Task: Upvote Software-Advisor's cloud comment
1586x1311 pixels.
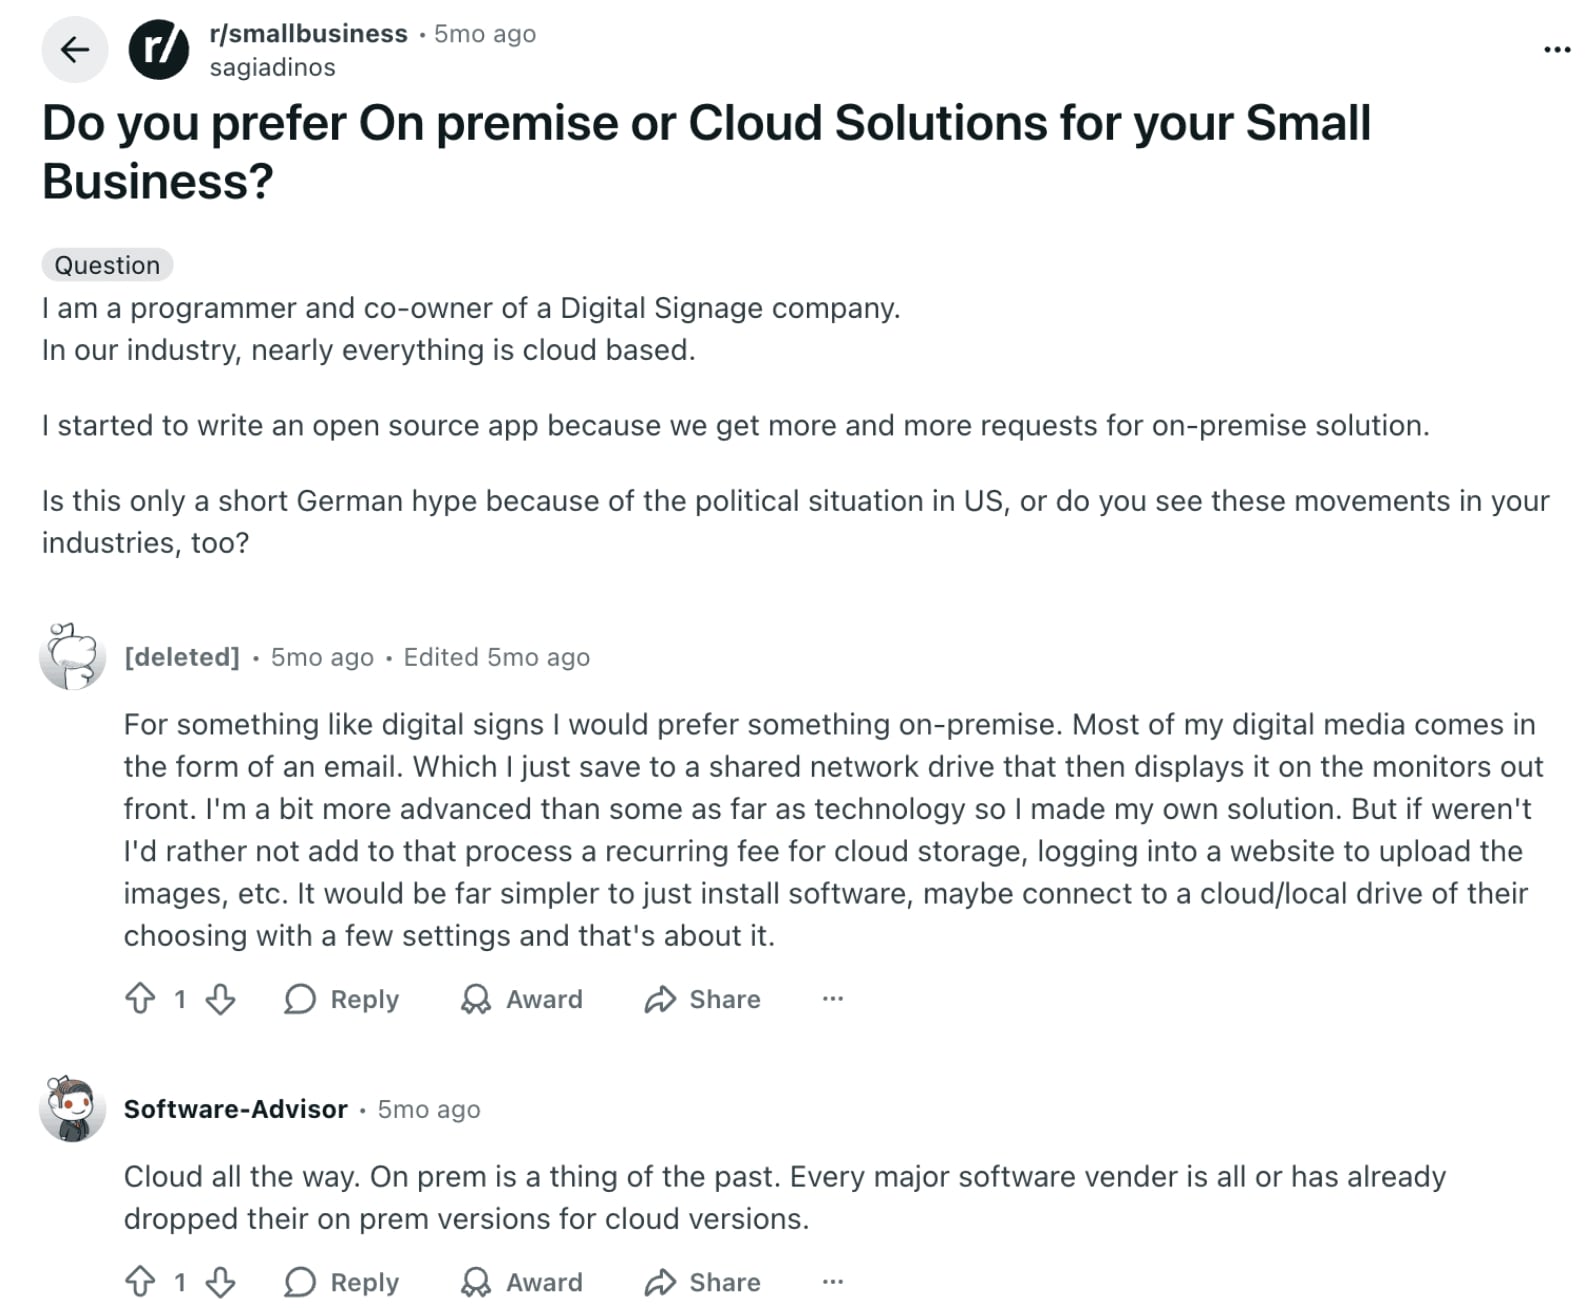Action: pos(141,1282)
